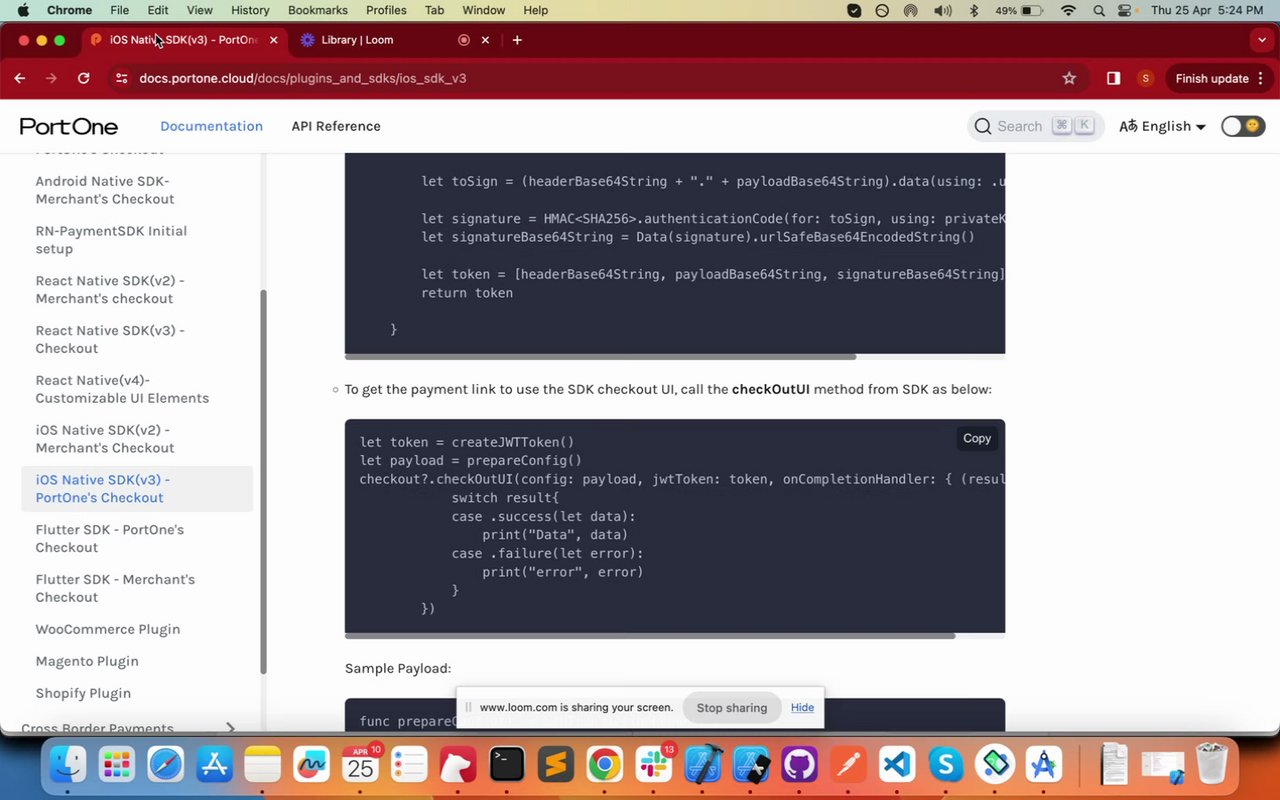Click the docs Search field
Screen dimensions: 1280x800
[x=1034, y=126]
